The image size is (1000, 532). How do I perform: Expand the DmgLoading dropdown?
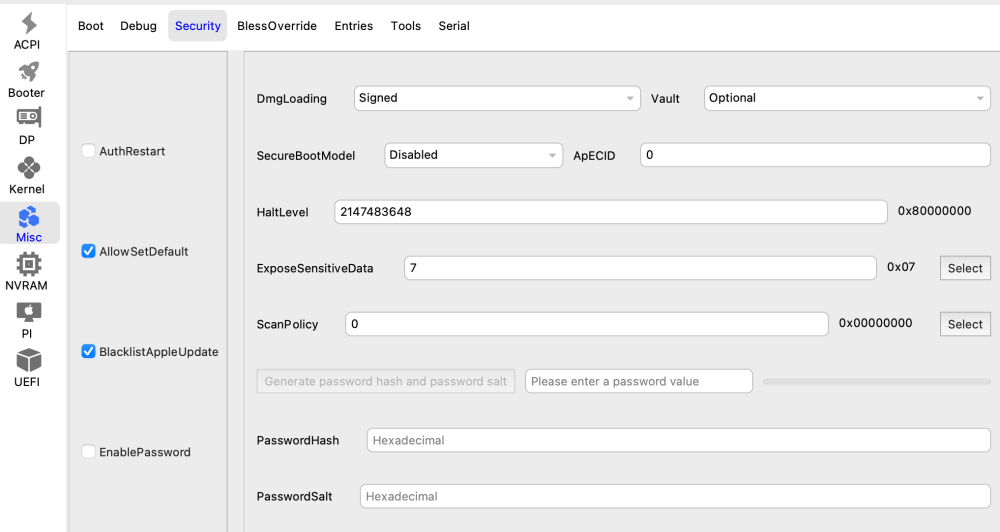tap(497, 98)
